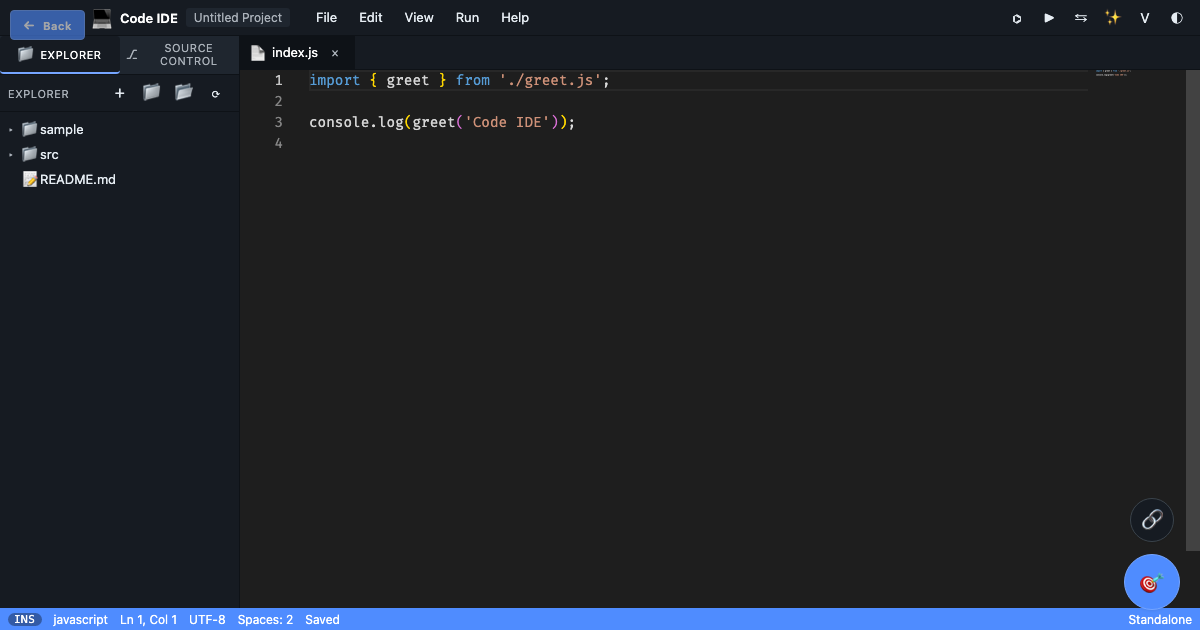Click the index.js tab file icon
1200x630 pixels.
258,53
